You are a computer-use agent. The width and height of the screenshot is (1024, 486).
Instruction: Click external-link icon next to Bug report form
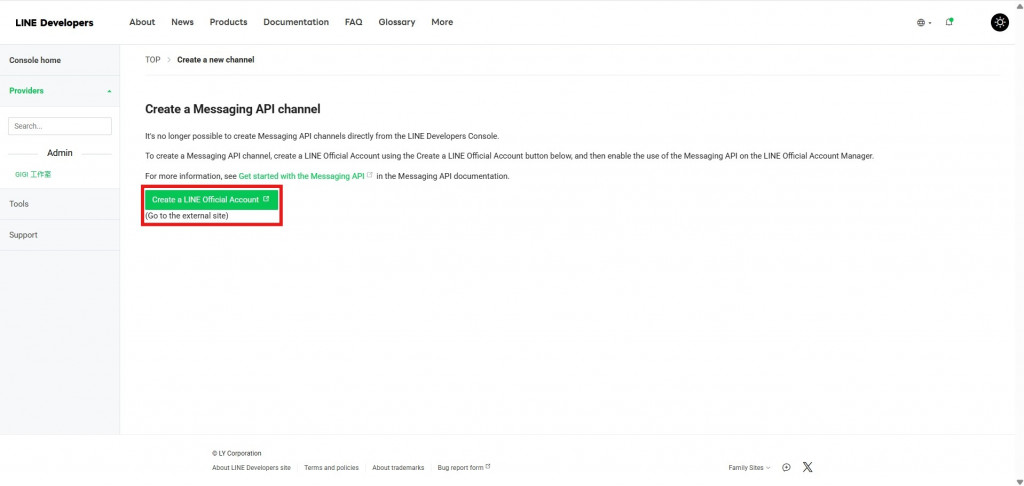pos(488,467)
